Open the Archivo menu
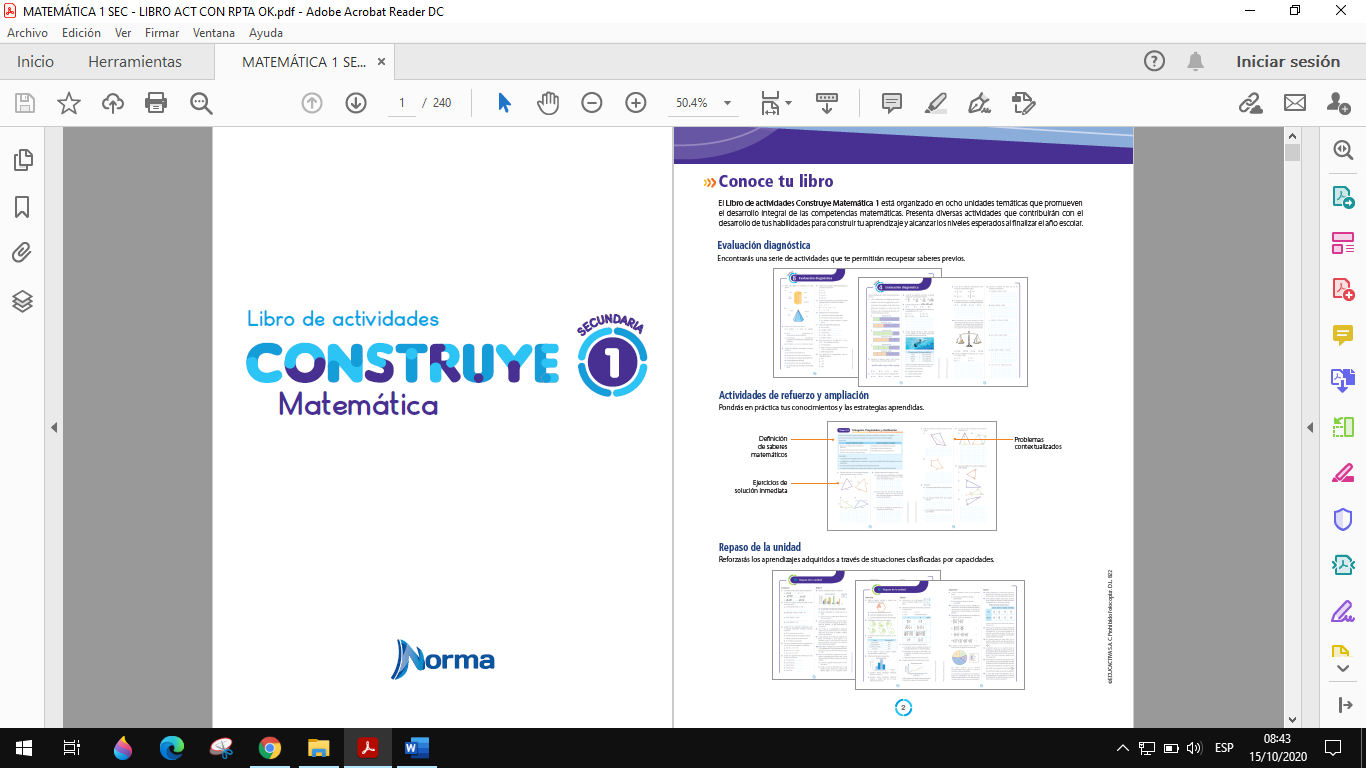1366x768 pixels. pyautogui.click(x=27, y=32)
